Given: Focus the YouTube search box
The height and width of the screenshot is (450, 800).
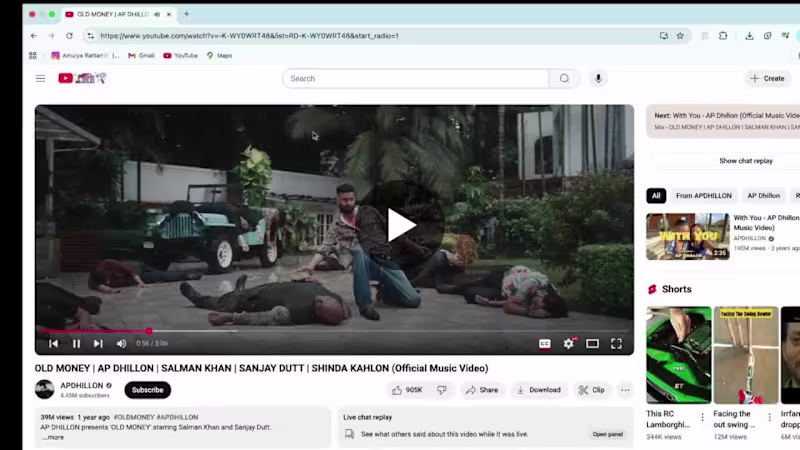Looking at the screenshot, I should pos(416,79).
